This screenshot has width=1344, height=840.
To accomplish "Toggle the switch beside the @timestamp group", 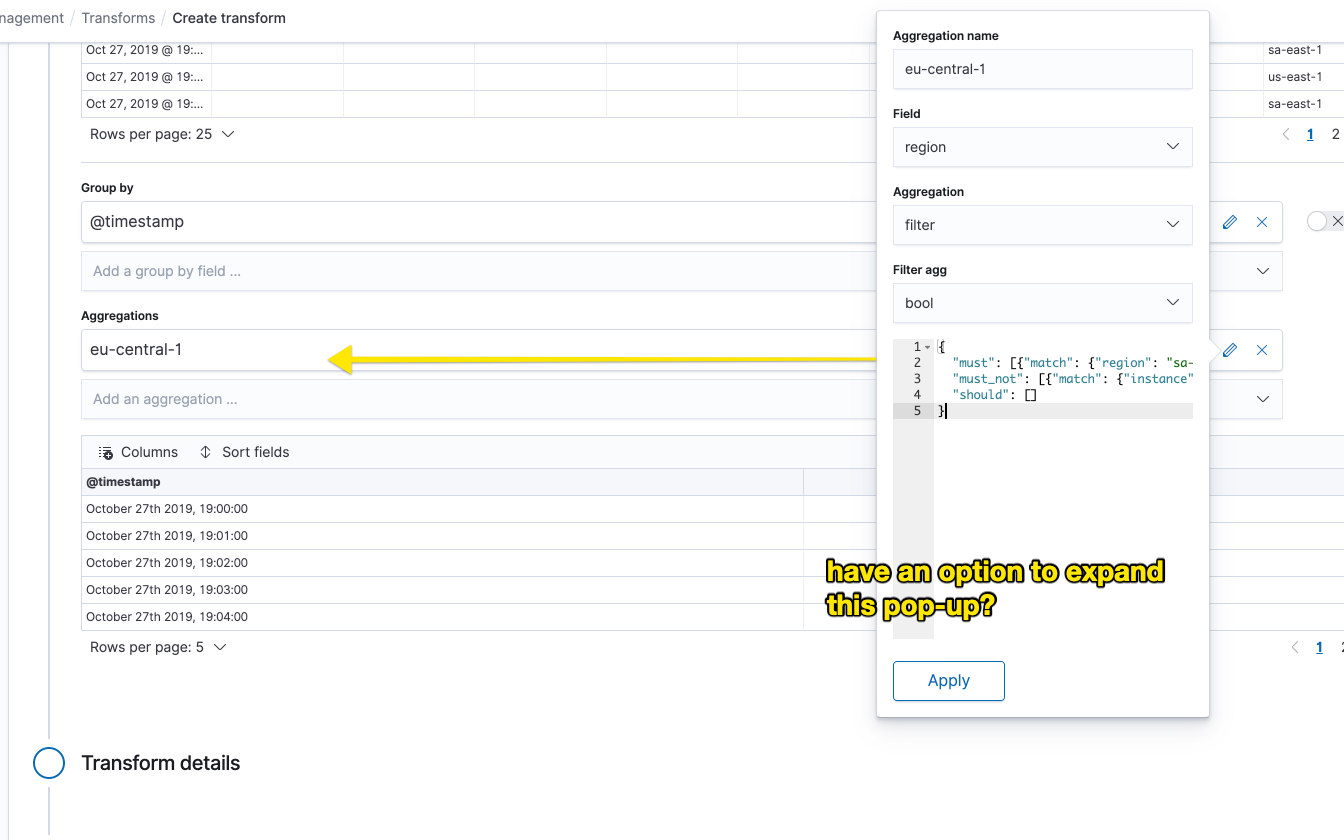I will 1325,221.
